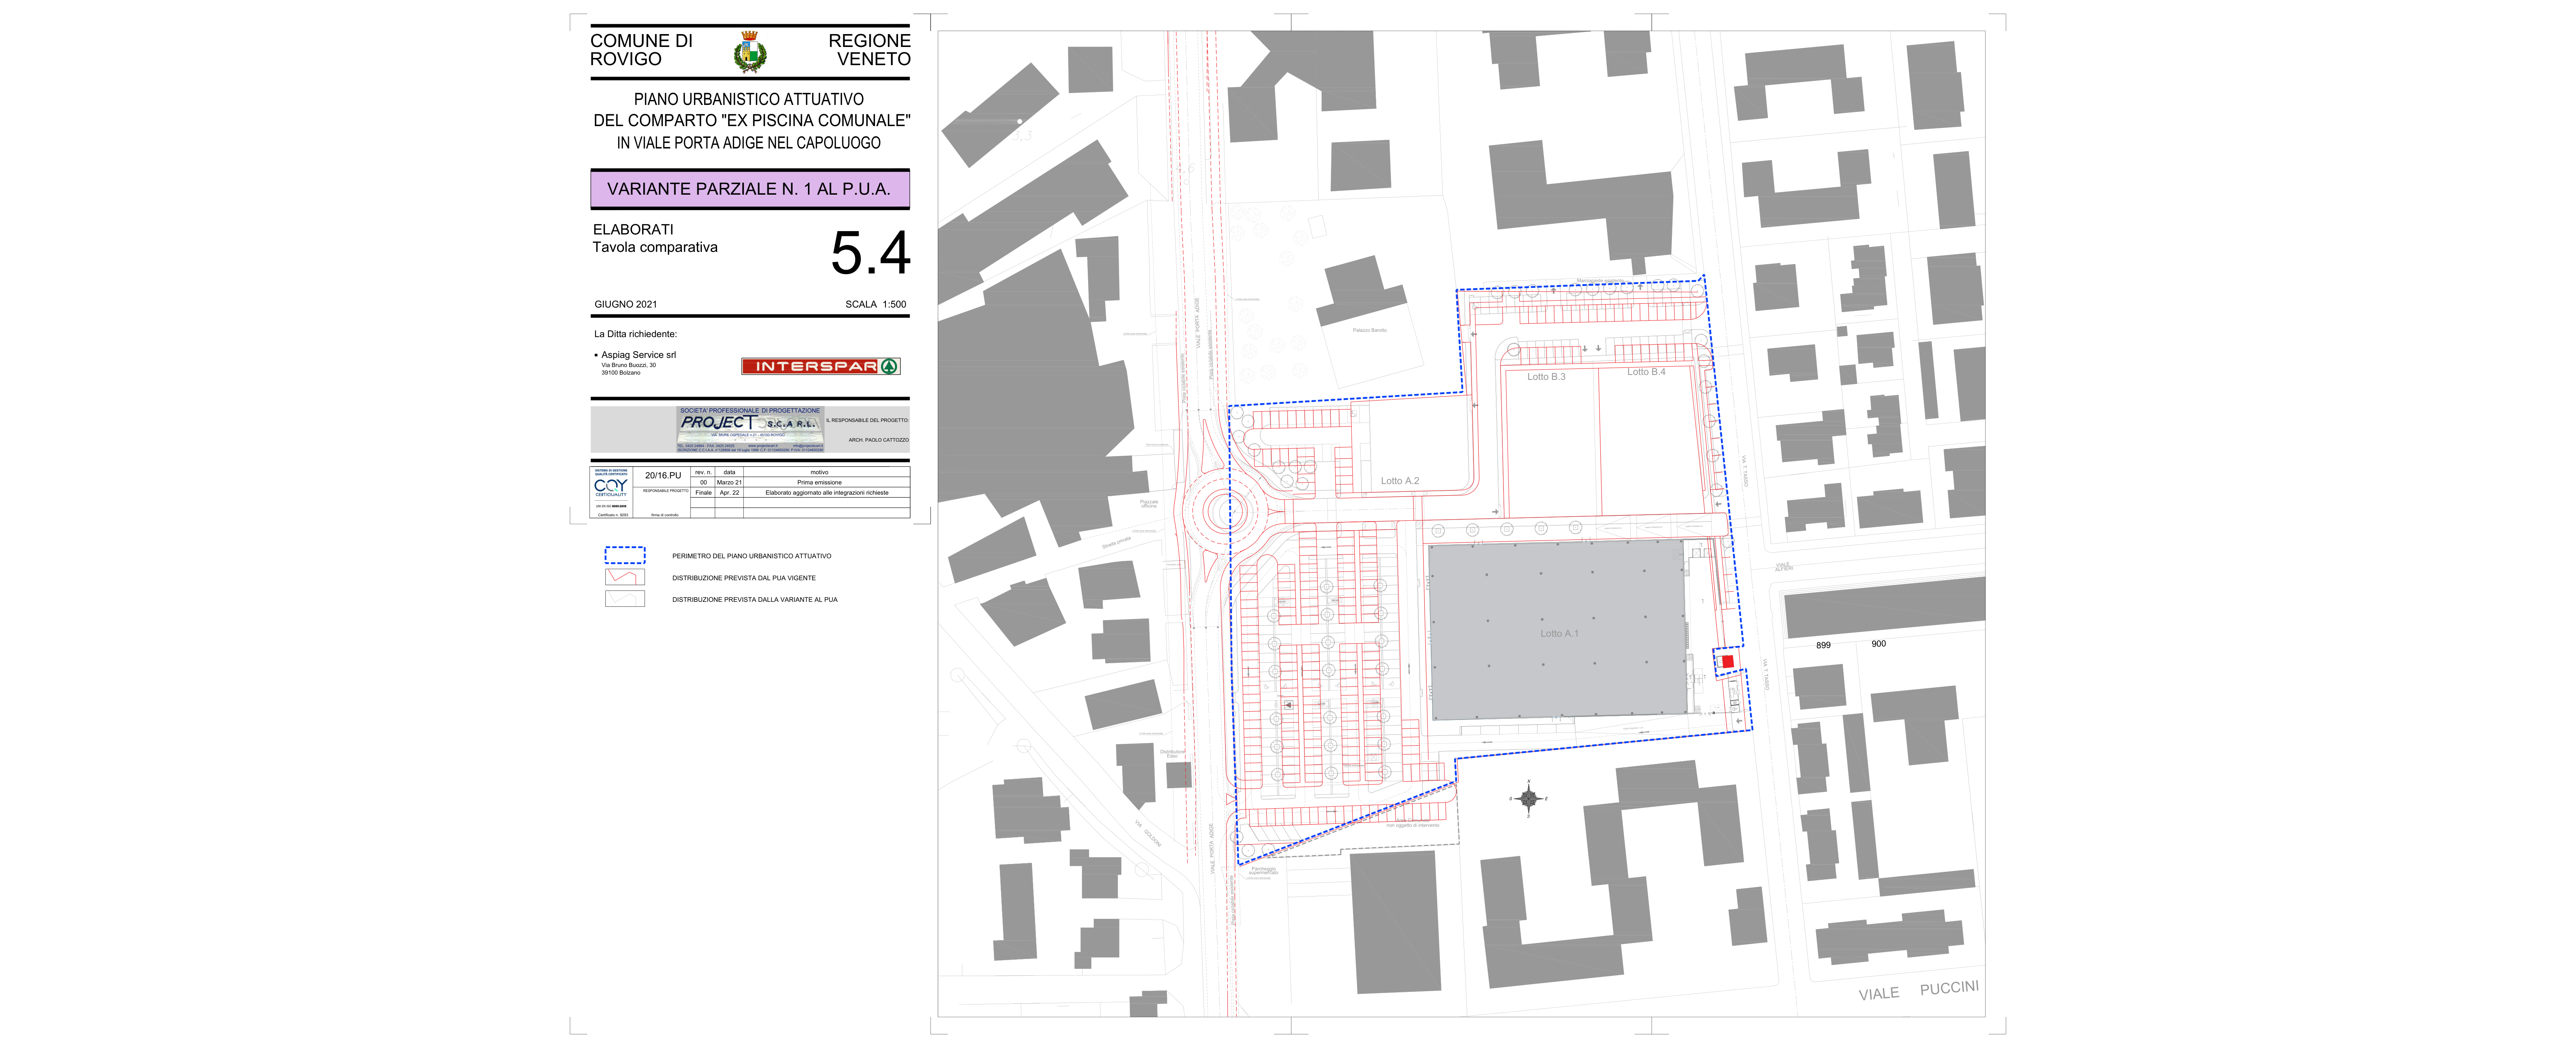Viewport: 2576px width, 1048px height.
Task: Click the VIALE PUCCINI street label
Action: (1918, 990)
